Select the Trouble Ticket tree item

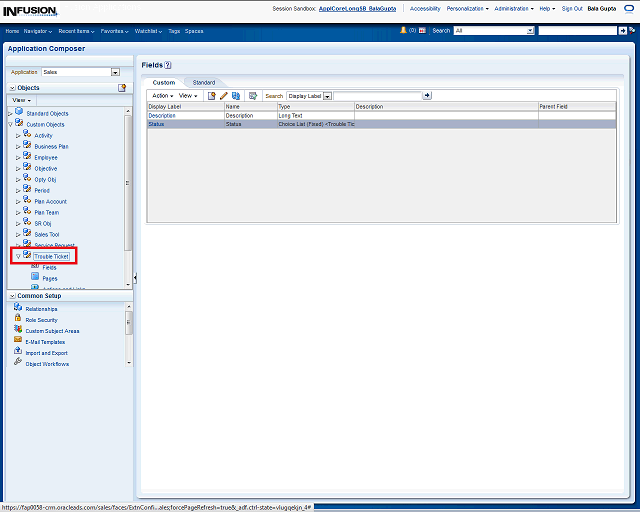coord(51,256)
